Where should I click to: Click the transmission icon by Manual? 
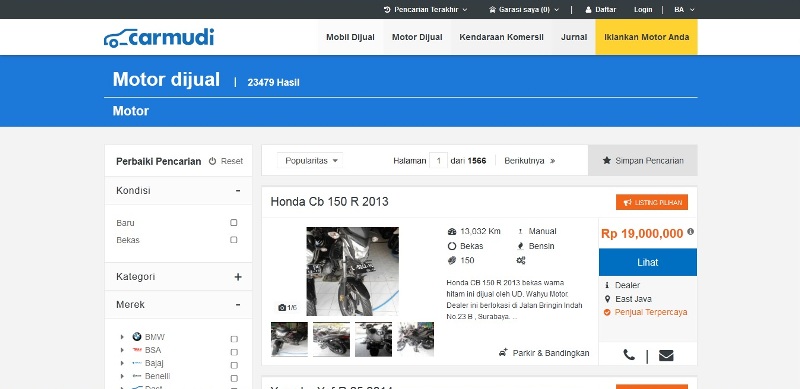coord(520,231)
